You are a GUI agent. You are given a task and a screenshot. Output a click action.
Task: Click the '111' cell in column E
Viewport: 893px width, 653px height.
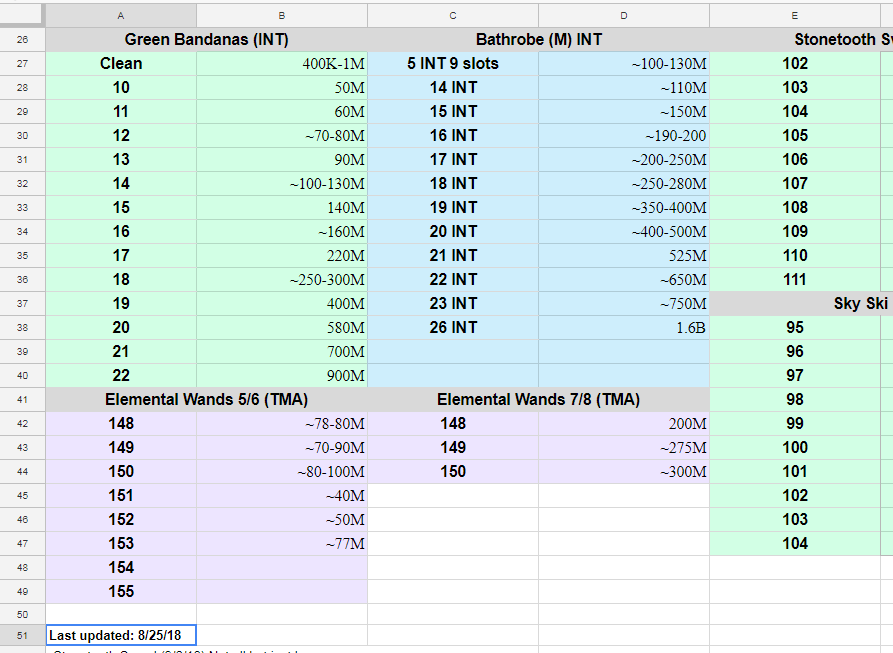tap(794, 280)
